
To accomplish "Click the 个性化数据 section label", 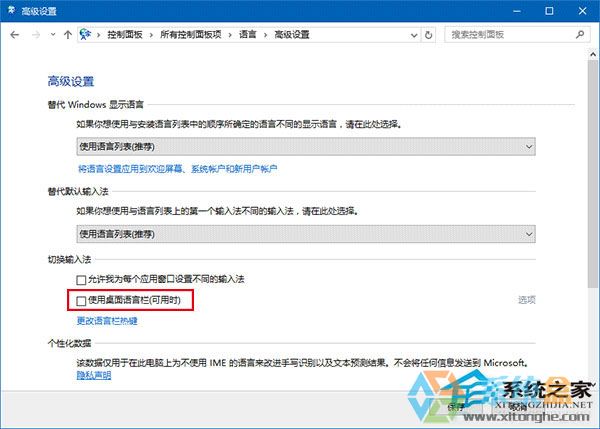I will 69,343.
